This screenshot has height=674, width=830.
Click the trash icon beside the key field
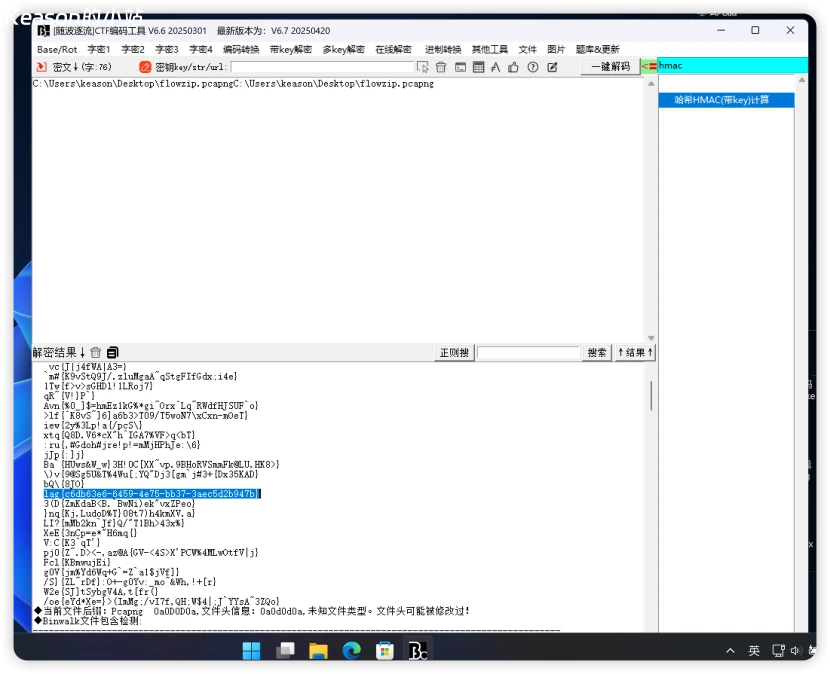pos(441,67)
